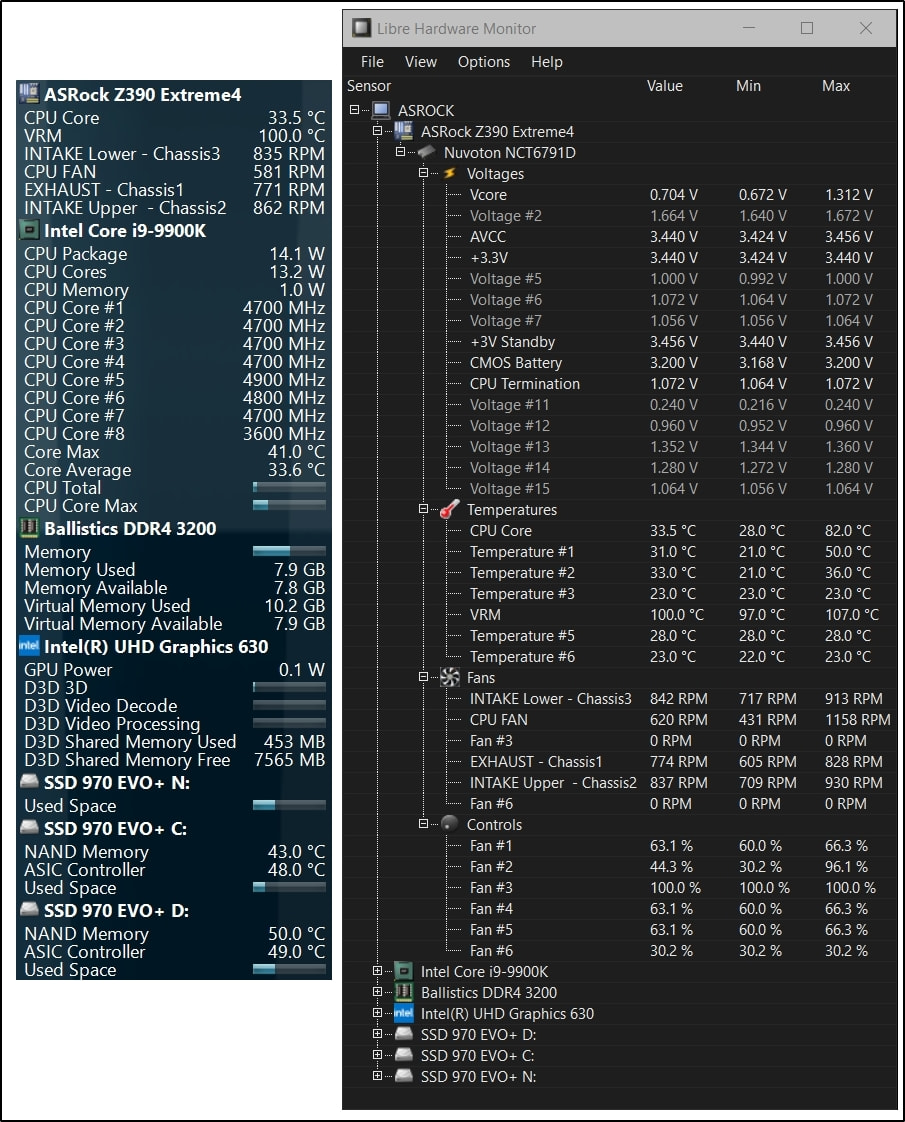
Task: Click the Controls category sphere icon
Action: (x=450, y=825)
